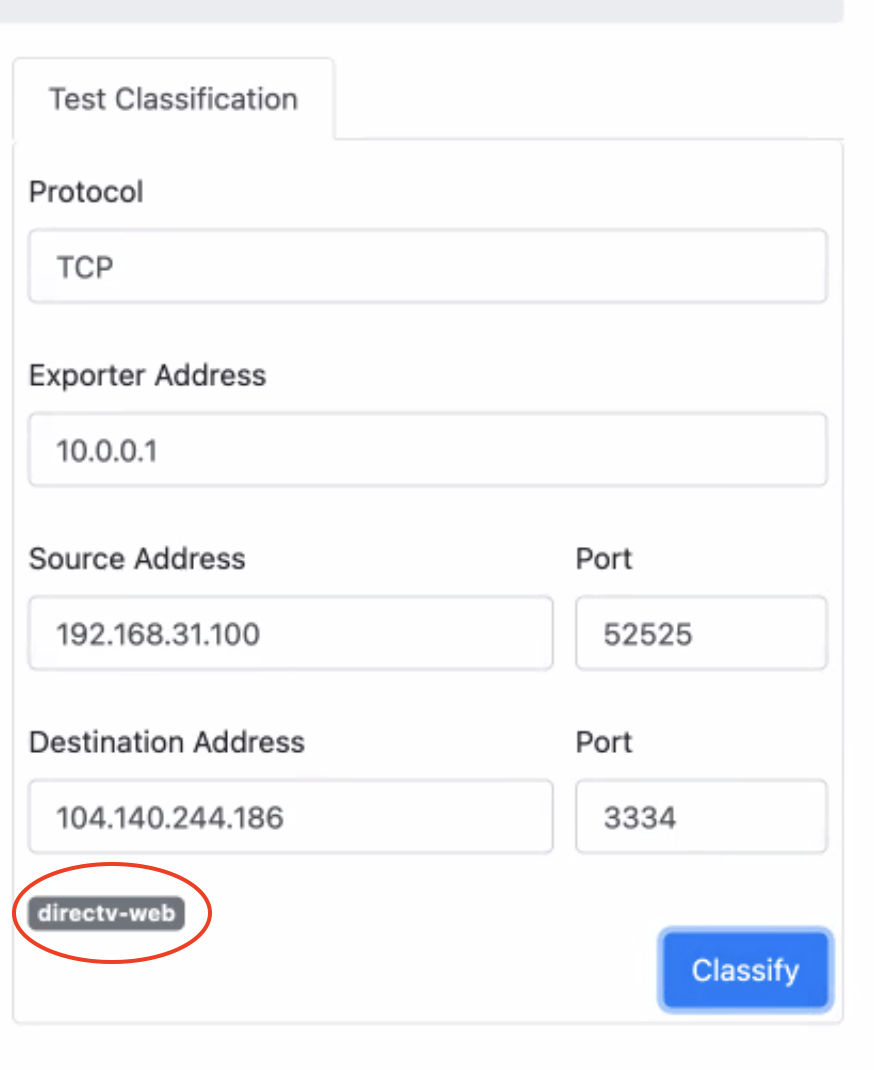Click the directv-web result badge
Viewport: 874px width, 1070px height.
tap(107, 913)
